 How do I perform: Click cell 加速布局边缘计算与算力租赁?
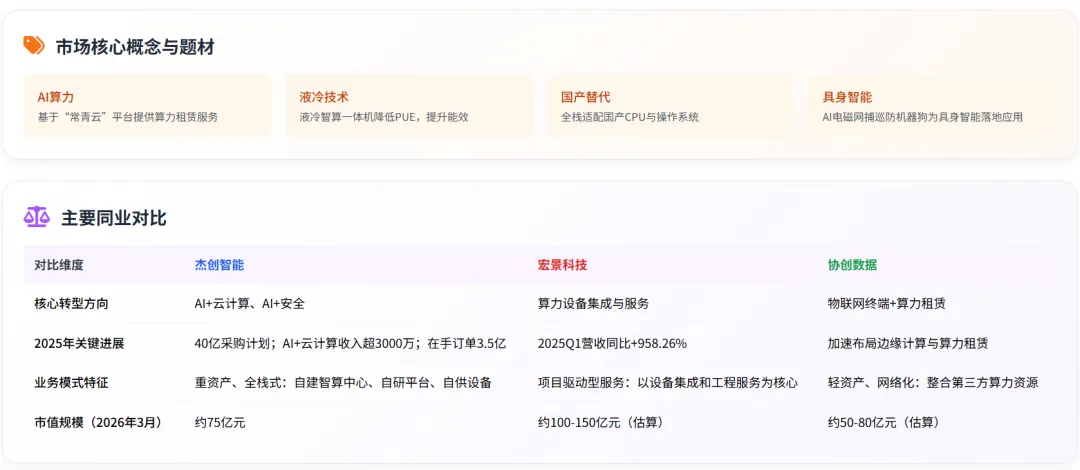coord(908,343)
